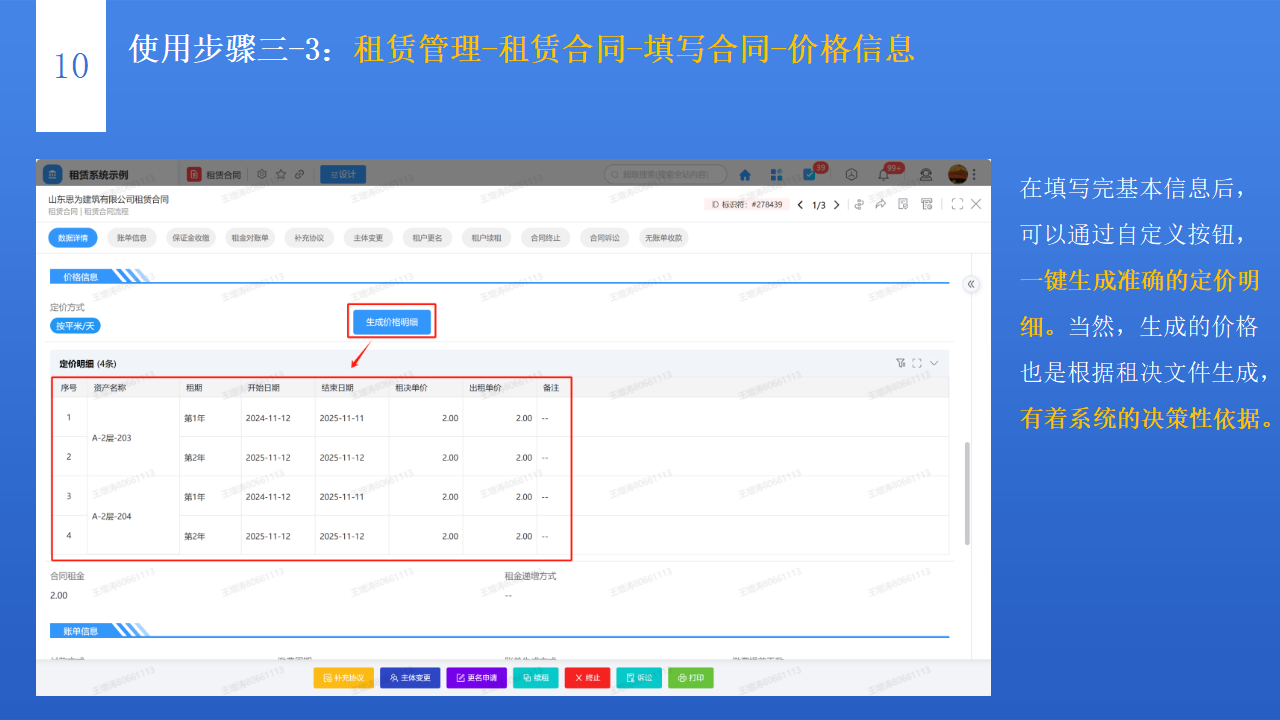Collapse the 定价明细 section with the chevron

pyautogui.click(x=934, y=363)
